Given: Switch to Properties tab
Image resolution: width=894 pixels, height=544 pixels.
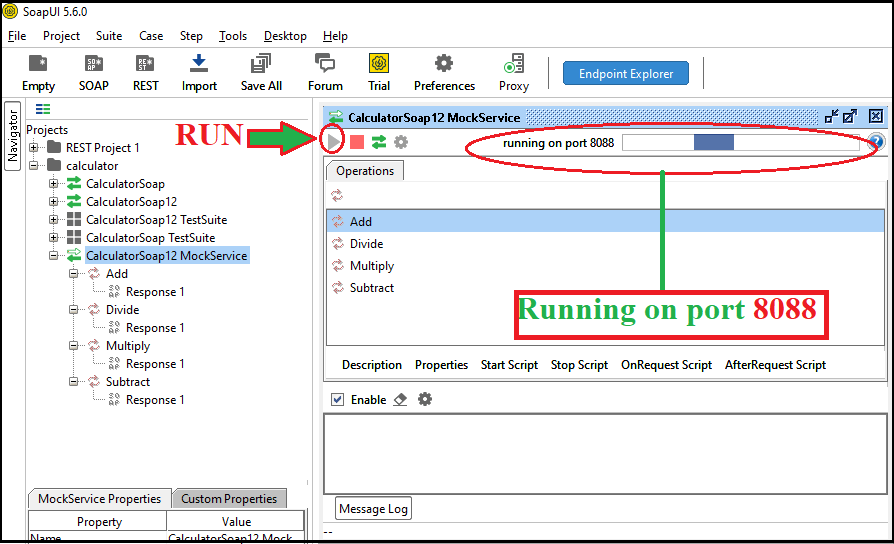Looking at the screenshot, I should tap(441, 364).
